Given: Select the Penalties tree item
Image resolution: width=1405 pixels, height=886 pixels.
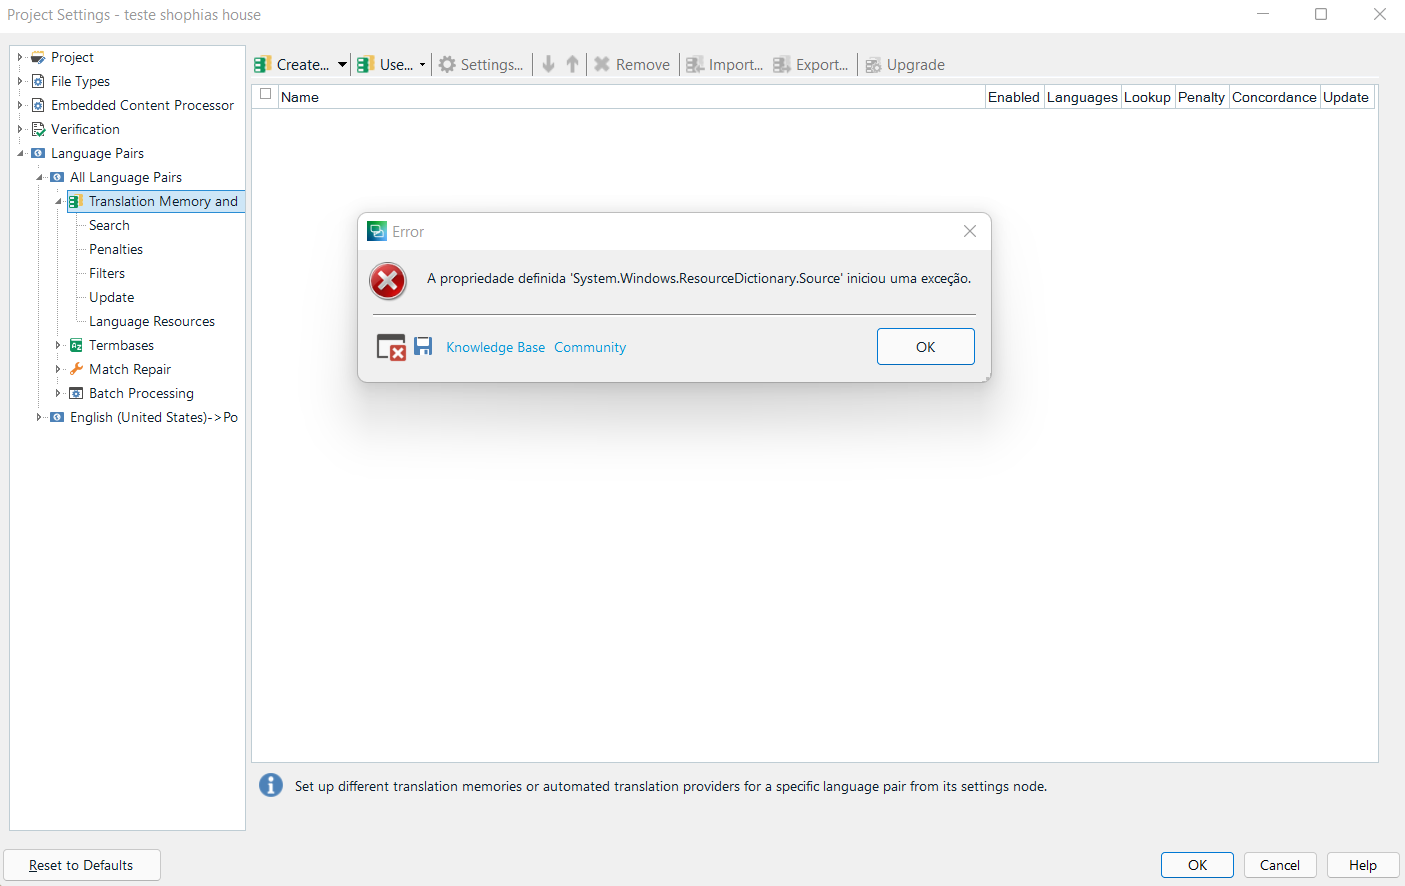Looking at the screenshot, I should coord(116,249).
